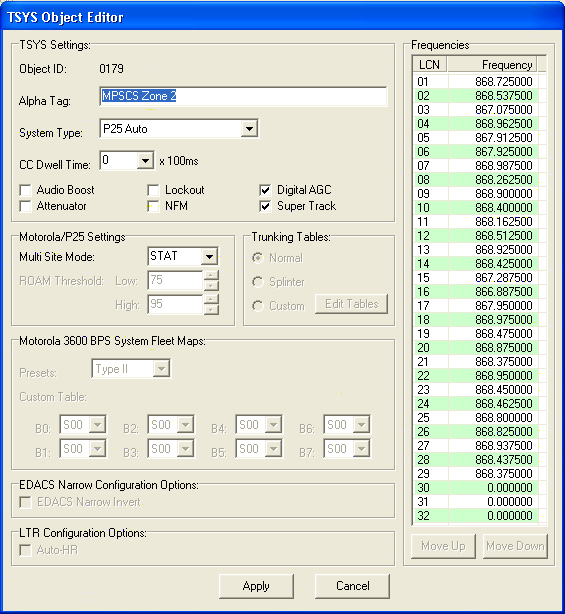Image resolution: width=565 pixels, height=614 pixels.
Task: Select the empty LCN 30 row
Action: (x=476, y=488)
